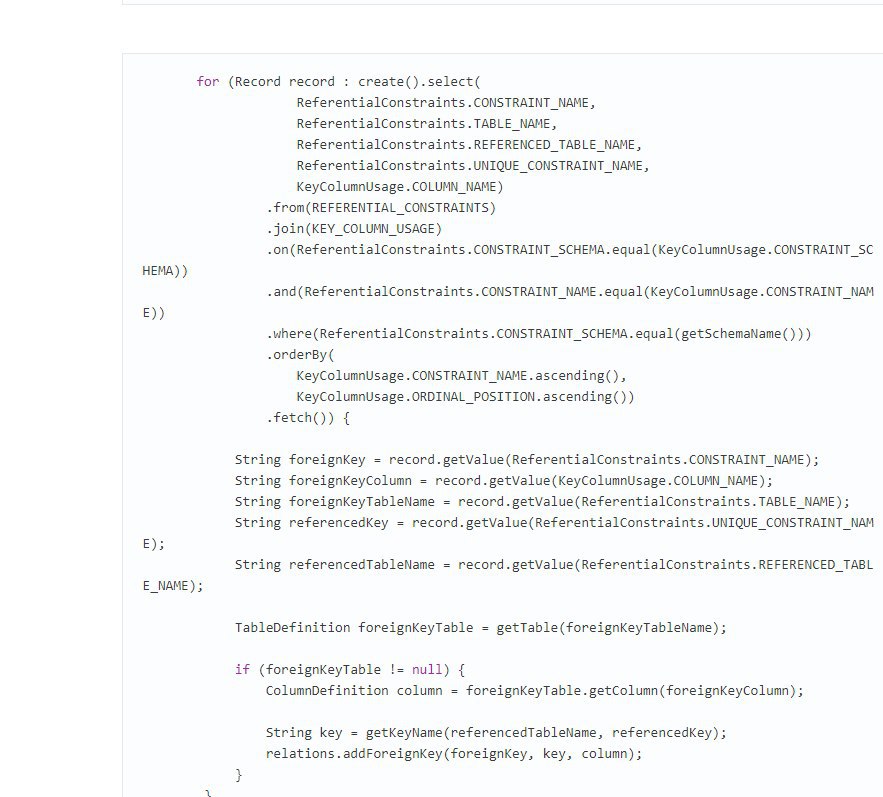Click 'KeyColumnUsage.CONSTRAINT_NAME.ascending(),' line
883x797 pixels.
461,376
